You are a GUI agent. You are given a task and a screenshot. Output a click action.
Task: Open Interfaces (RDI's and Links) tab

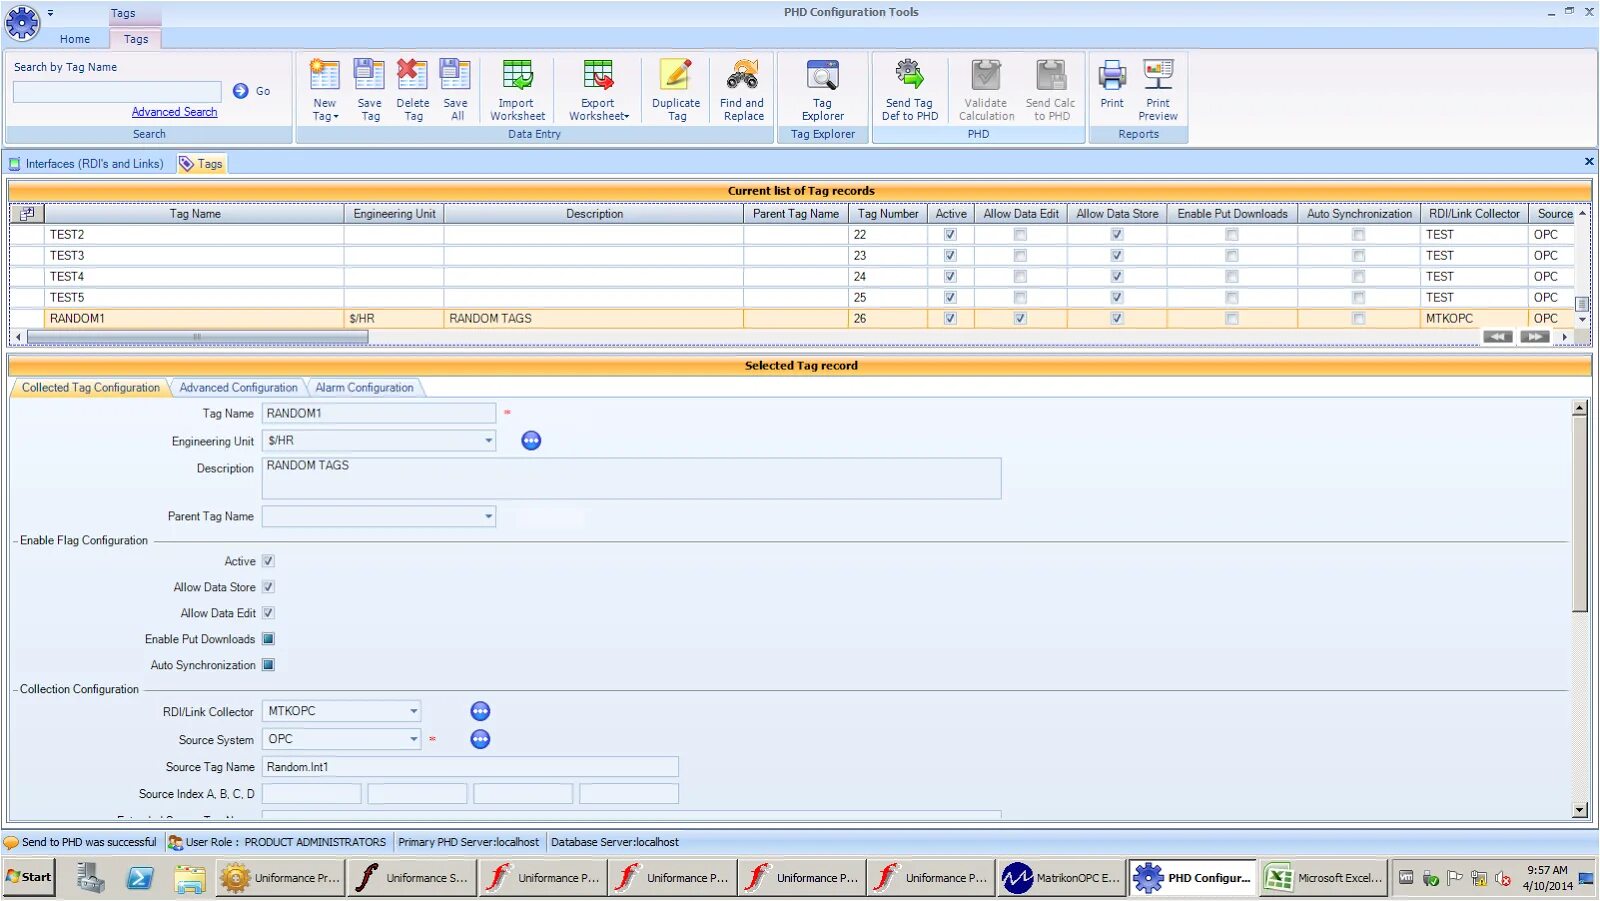point(88,164)
